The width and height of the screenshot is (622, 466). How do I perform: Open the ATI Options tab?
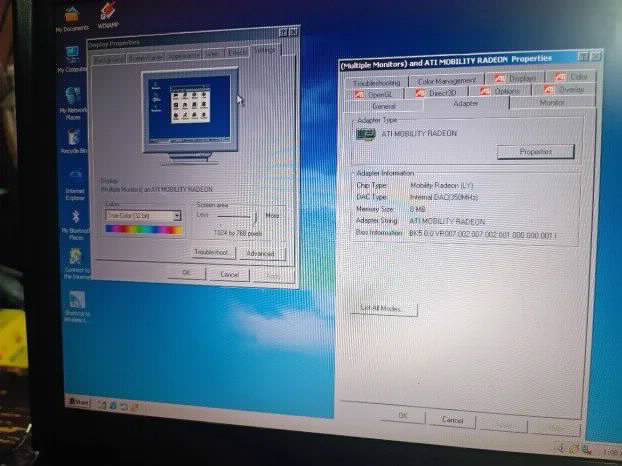coord(500,91)
